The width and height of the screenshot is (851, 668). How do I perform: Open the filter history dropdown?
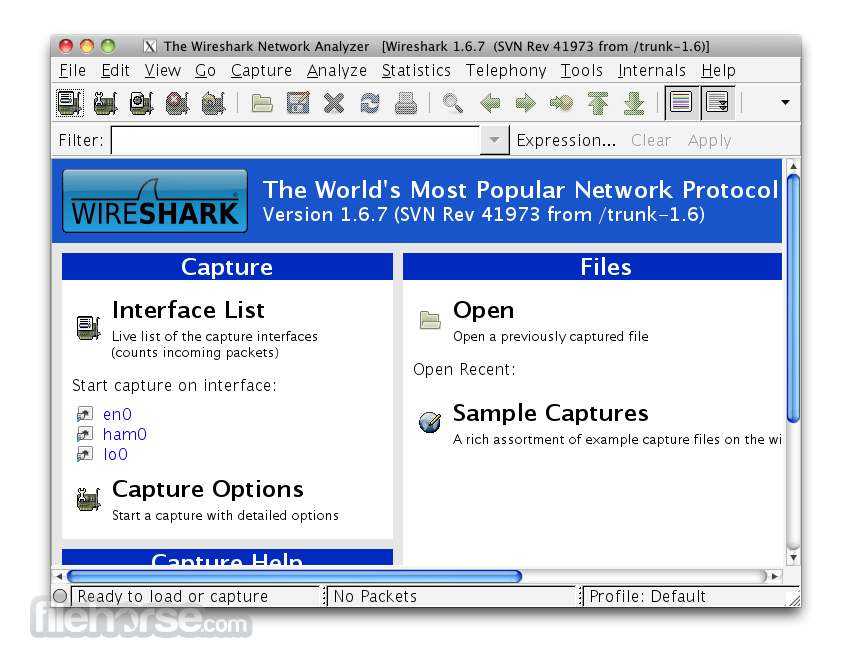494,140
